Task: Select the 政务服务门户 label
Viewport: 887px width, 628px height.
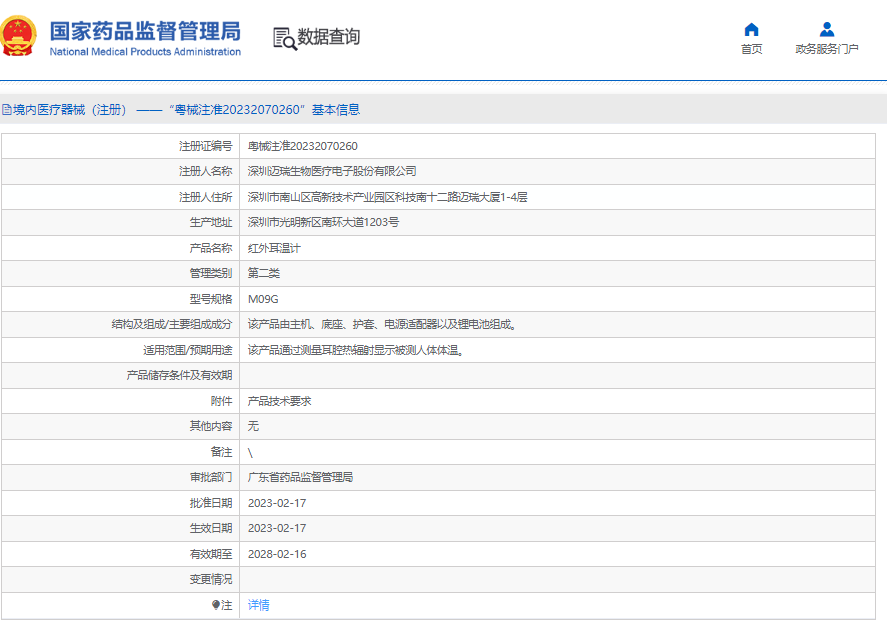Action: pos(826,49)
